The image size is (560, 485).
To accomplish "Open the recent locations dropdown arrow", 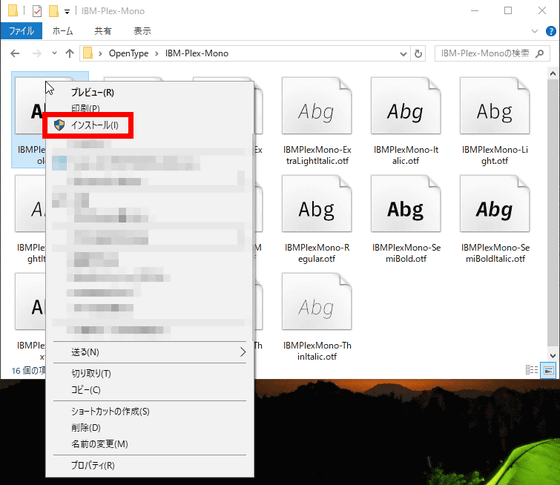I will (54, 53).
